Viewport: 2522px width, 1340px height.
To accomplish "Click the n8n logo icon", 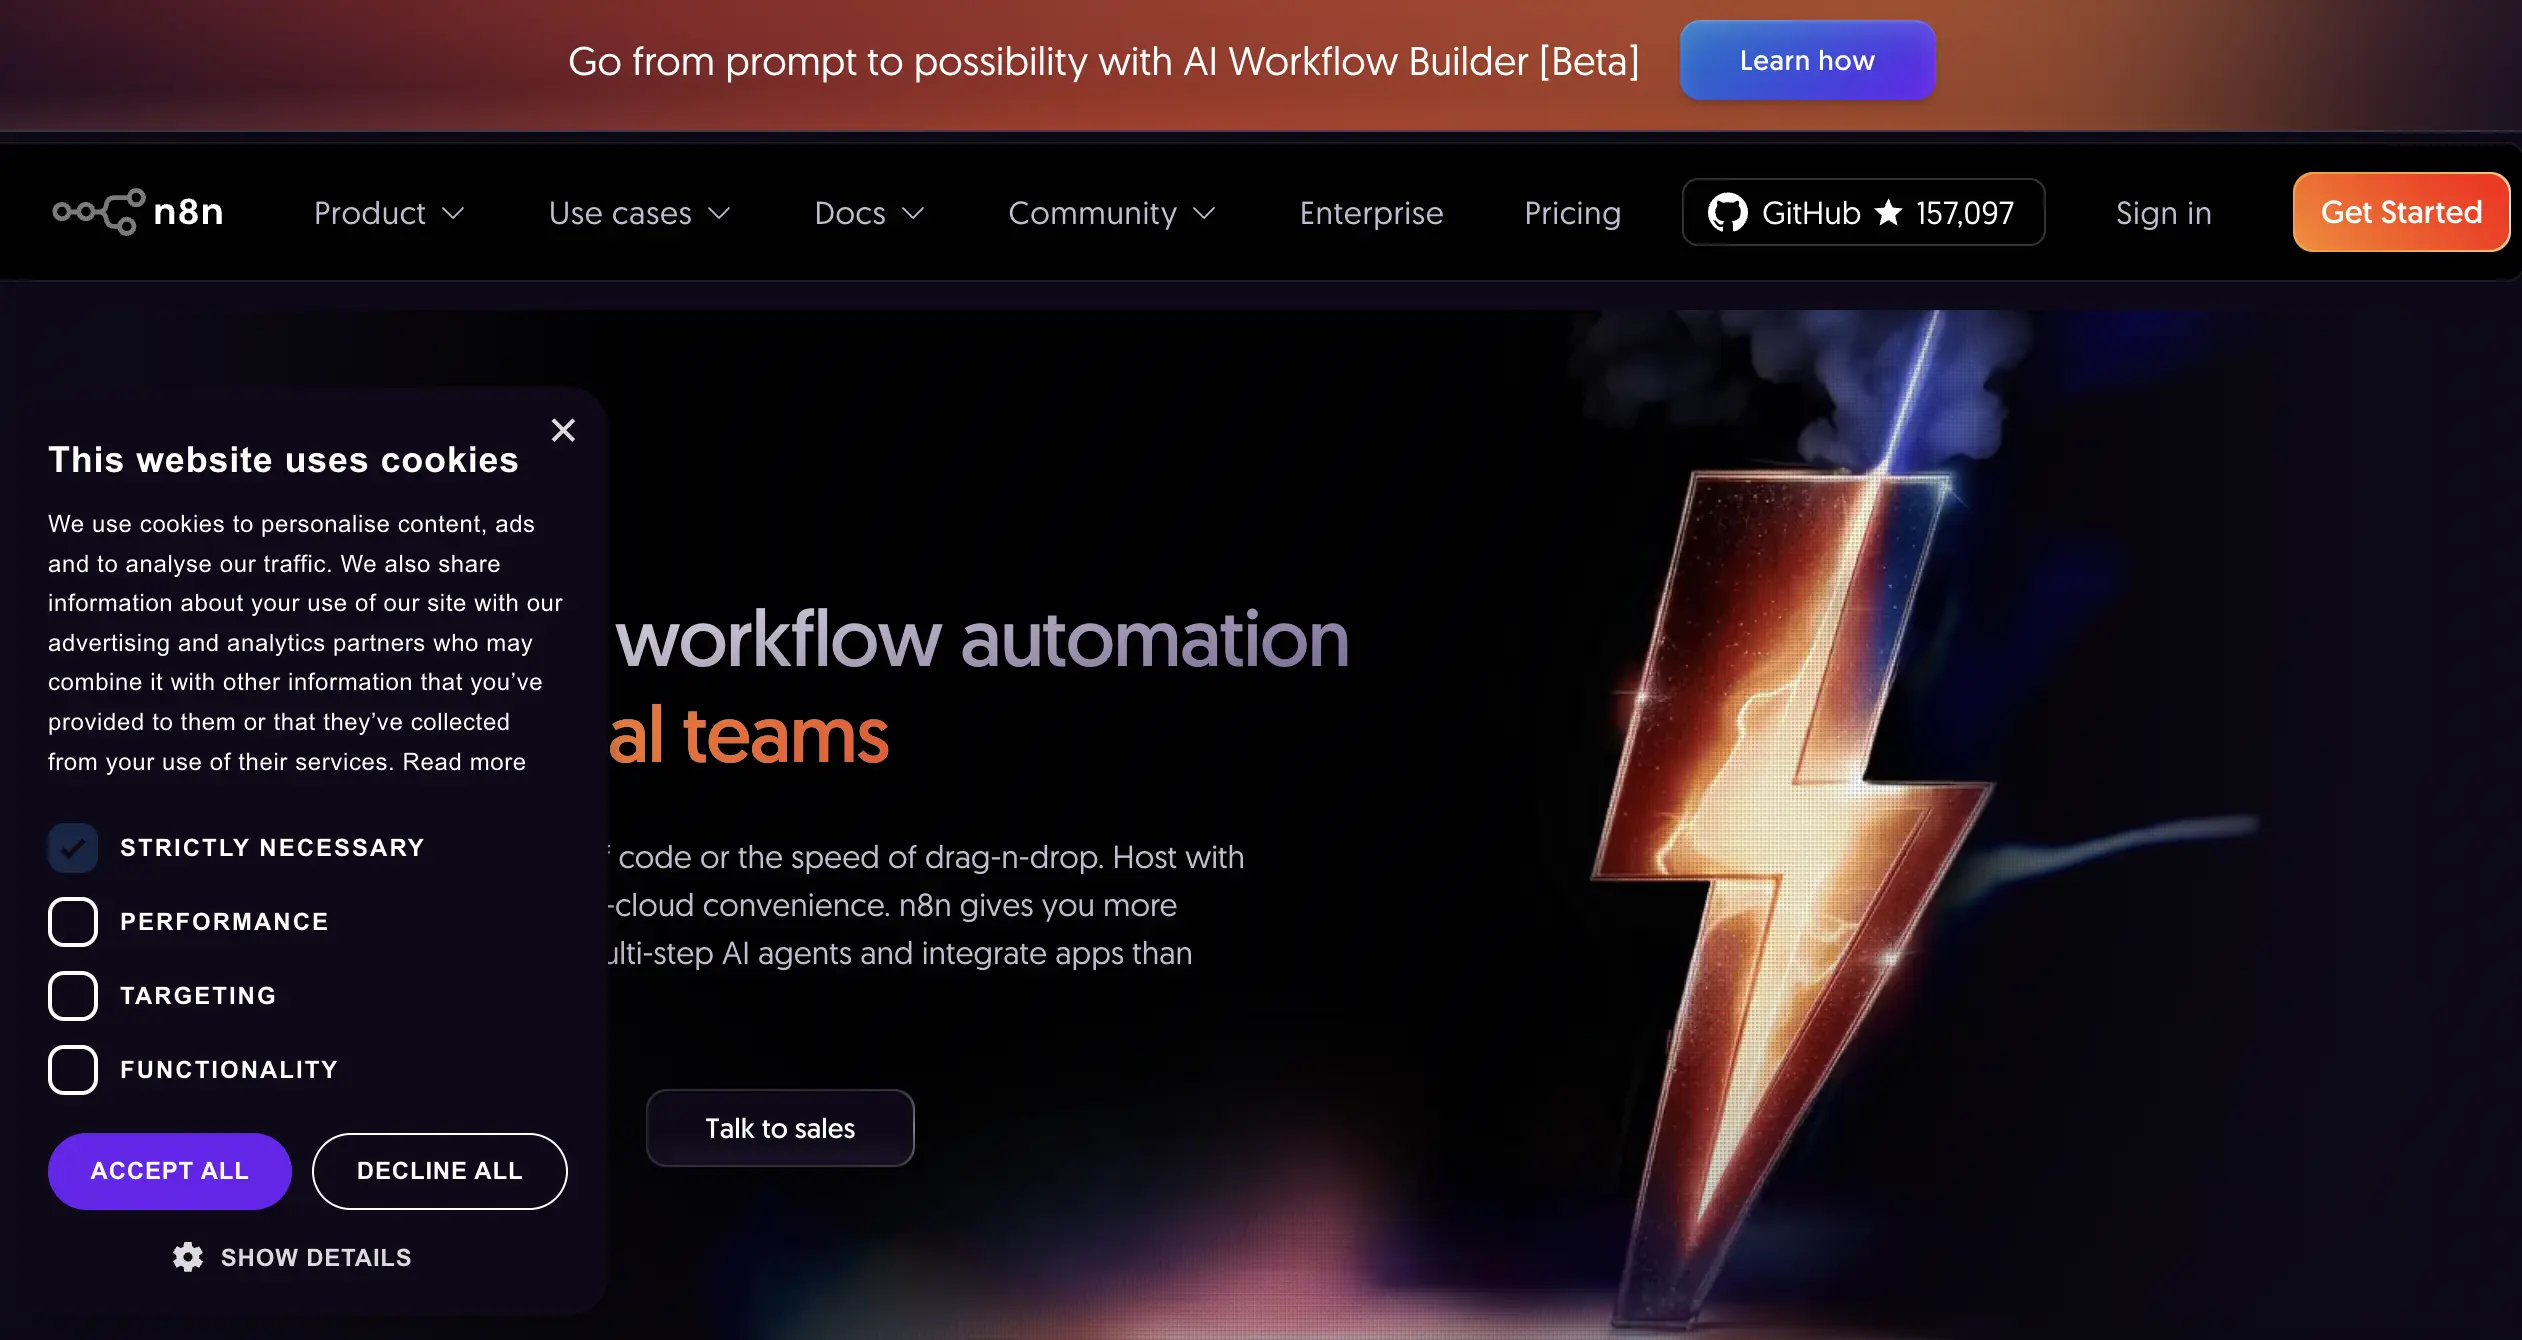I will point(100,212).
